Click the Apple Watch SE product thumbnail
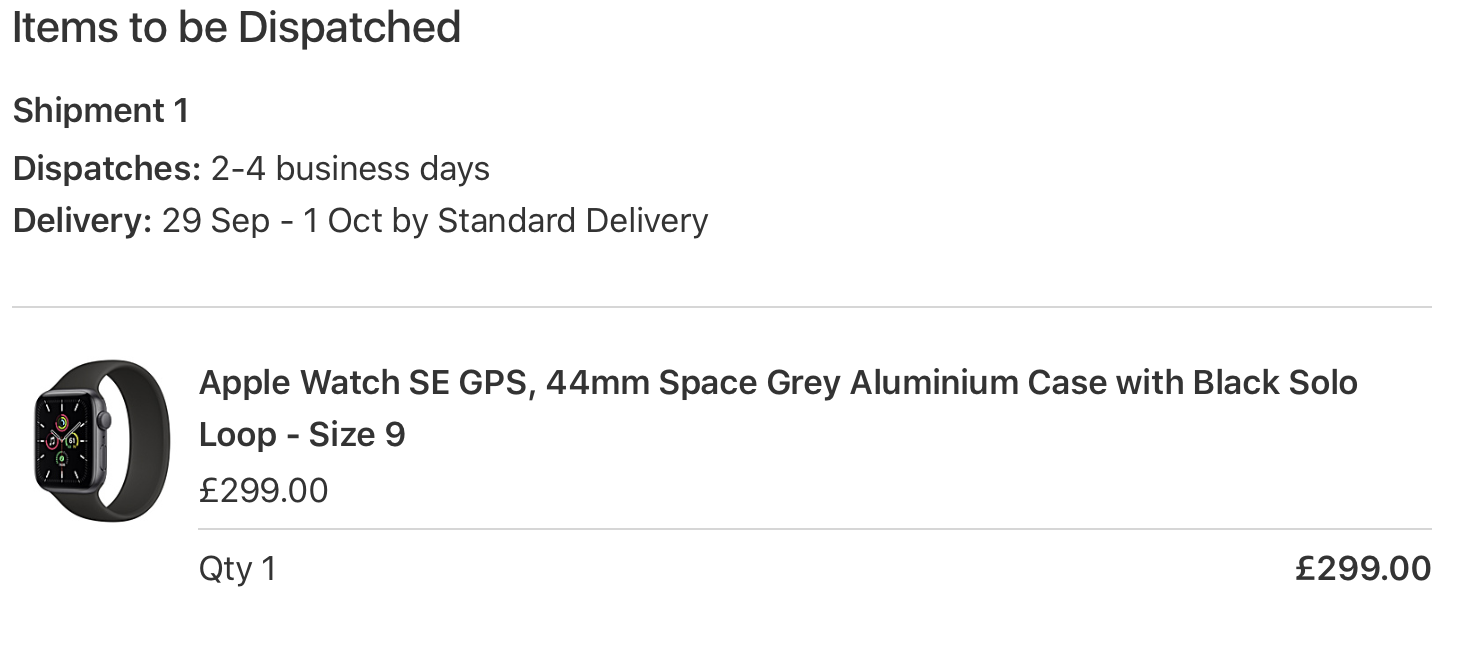 [x=102, y=440]
